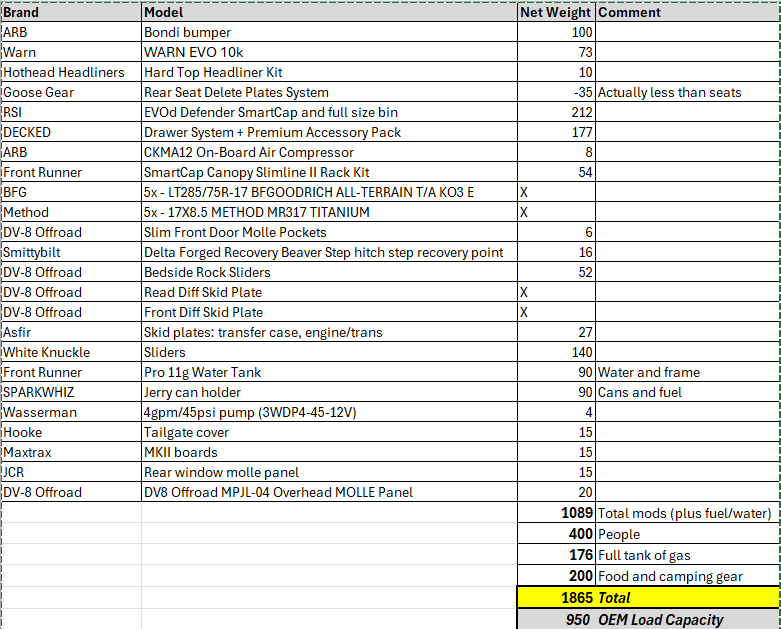Select the 4gpm/45psi pump cell
The width and height of the screenshot is (781, 629).
(x=329, y=412)
